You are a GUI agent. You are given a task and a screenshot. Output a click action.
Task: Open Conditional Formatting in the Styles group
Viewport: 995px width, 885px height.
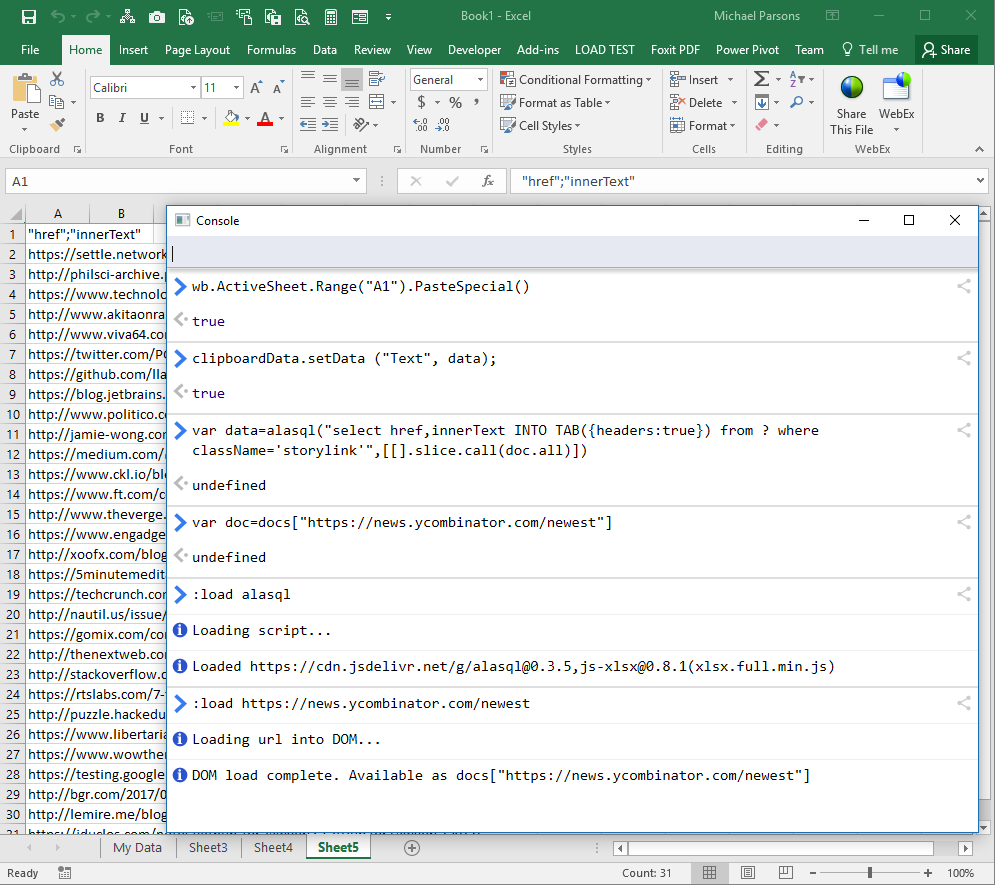tap(577, 79)
